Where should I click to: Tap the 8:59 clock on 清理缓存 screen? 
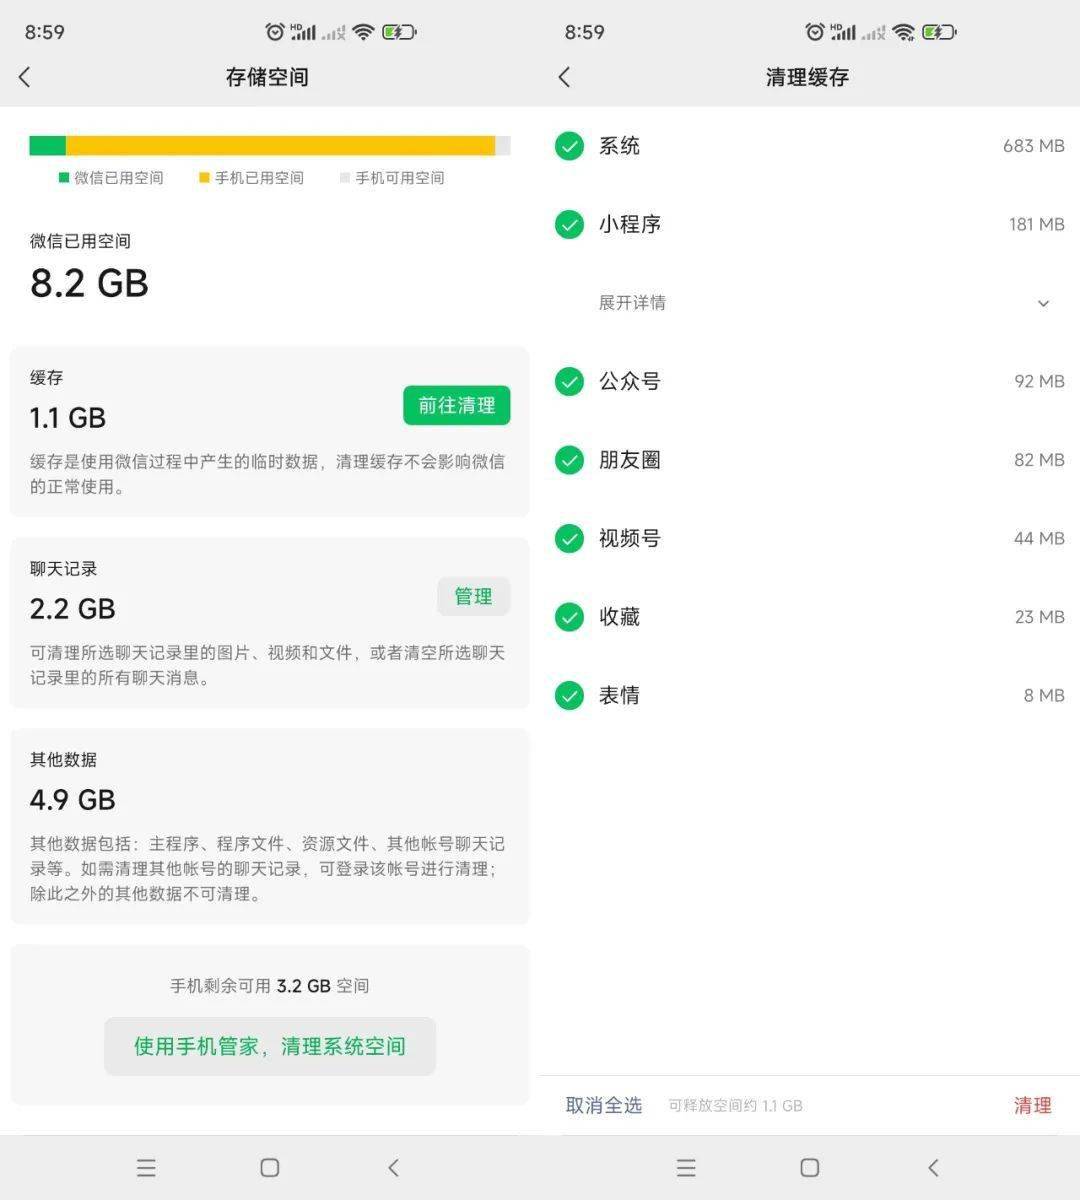point(585,32)
